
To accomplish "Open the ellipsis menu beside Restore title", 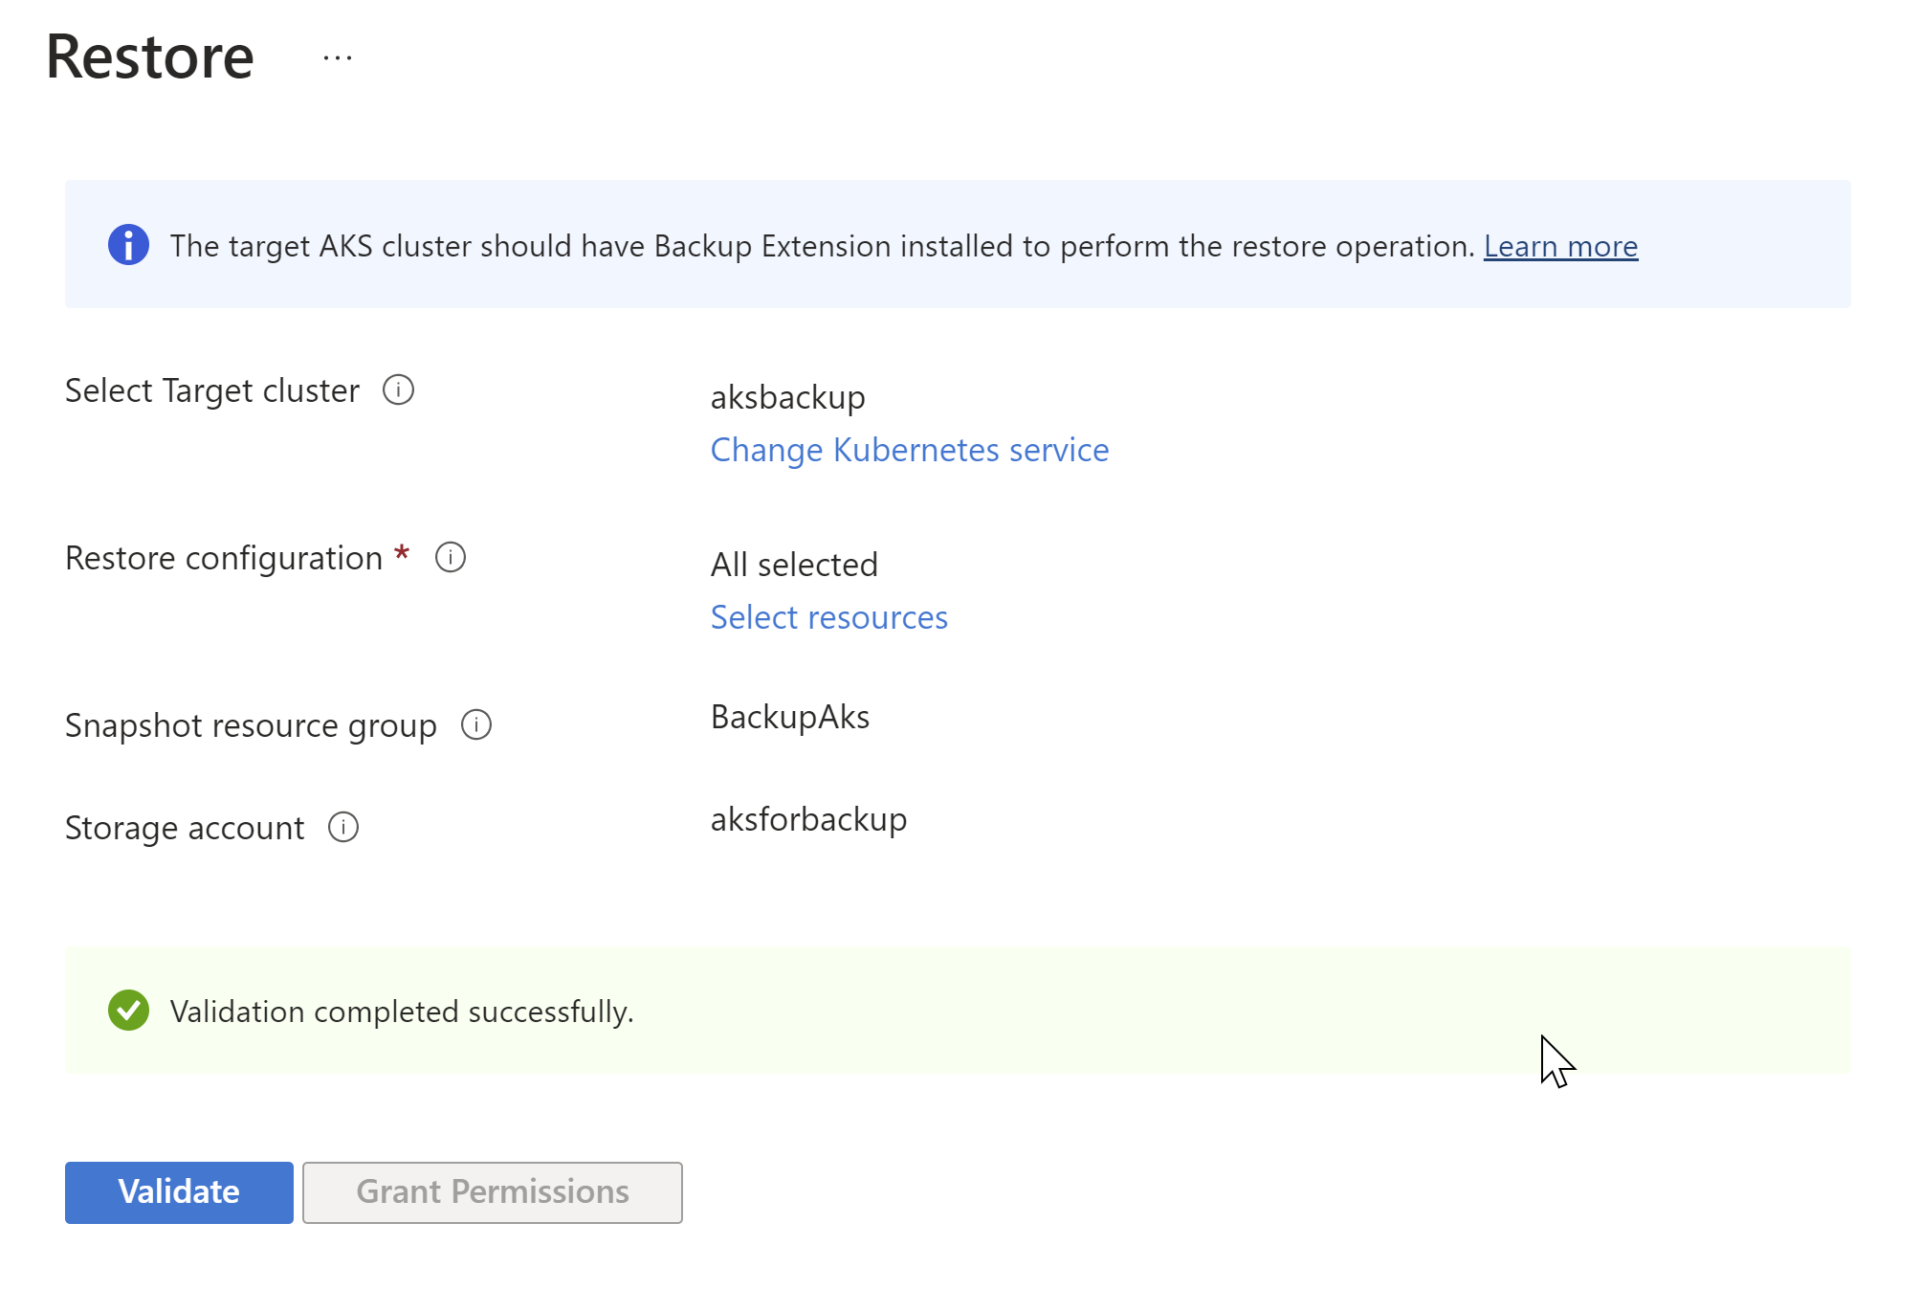I will pos(337,58).
